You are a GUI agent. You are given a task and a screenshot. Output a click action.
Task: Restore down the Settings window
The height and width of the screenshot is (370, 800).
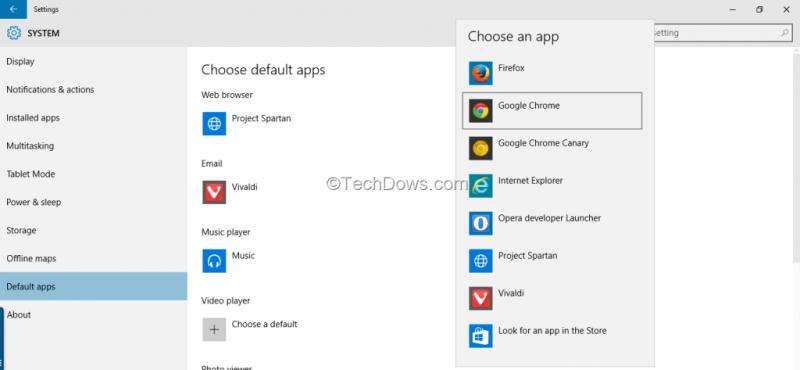(759, 9)
